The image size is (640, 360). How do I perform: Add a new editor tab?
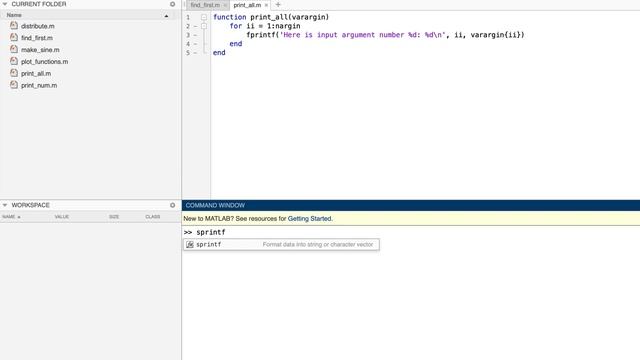[x=278, y=5]
